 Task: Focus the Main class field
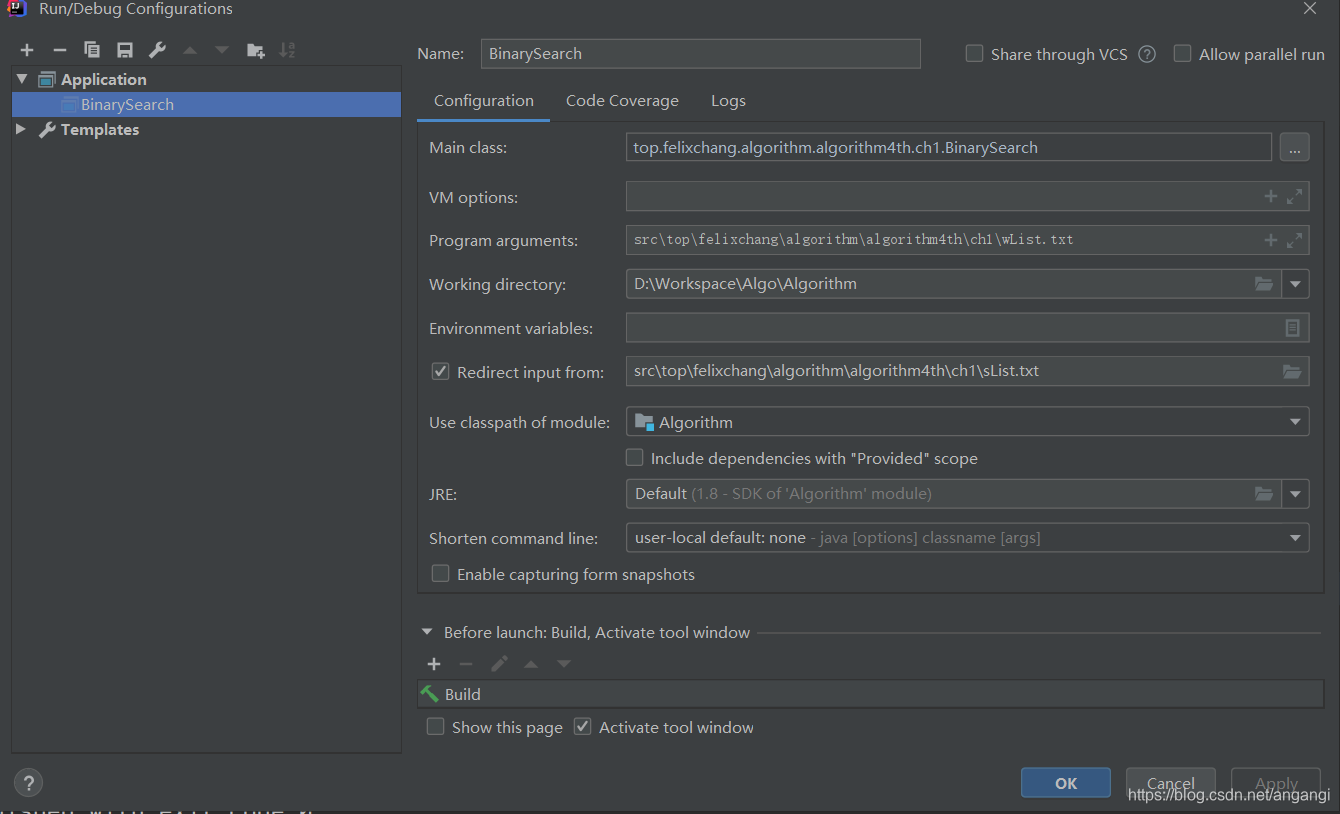[x=948, y=148]
